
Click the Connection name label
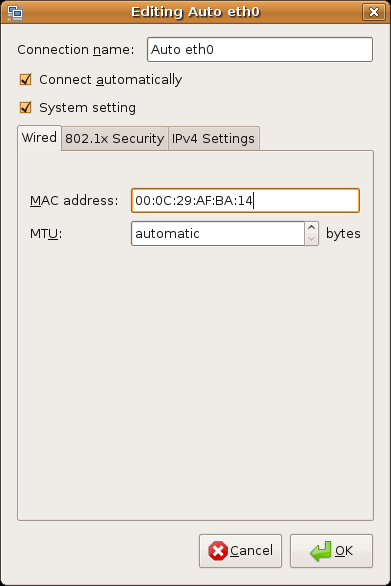tap(76, 50)
